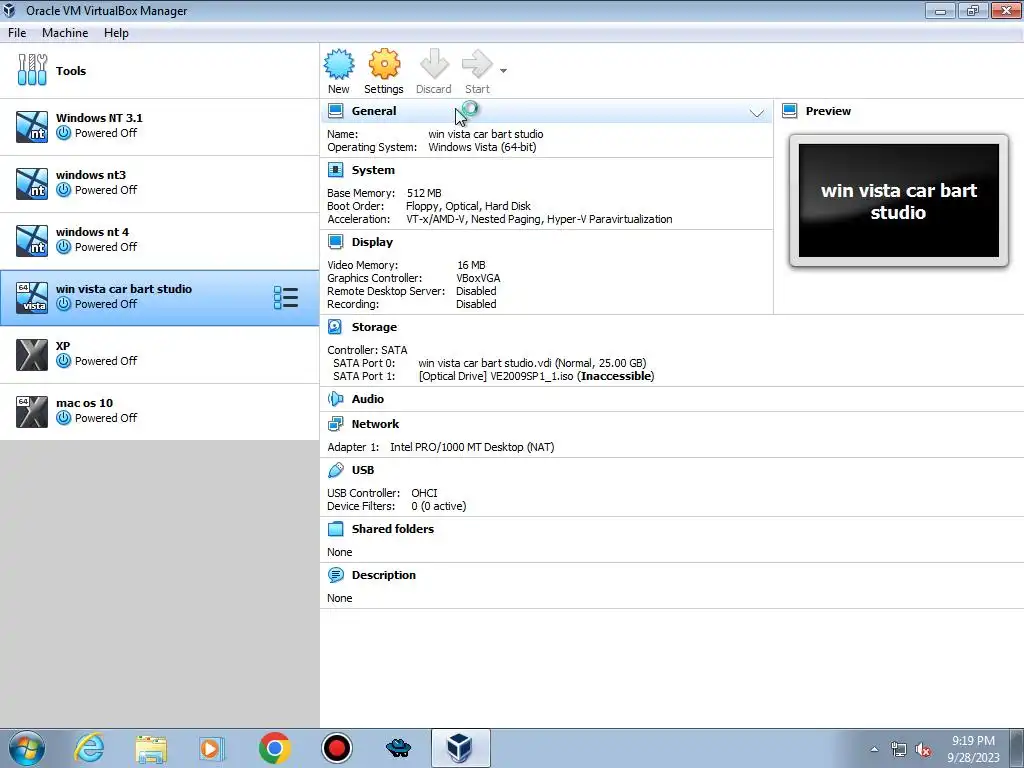
Task: Click the System section chip icon
Action: [x=336, y=170]
